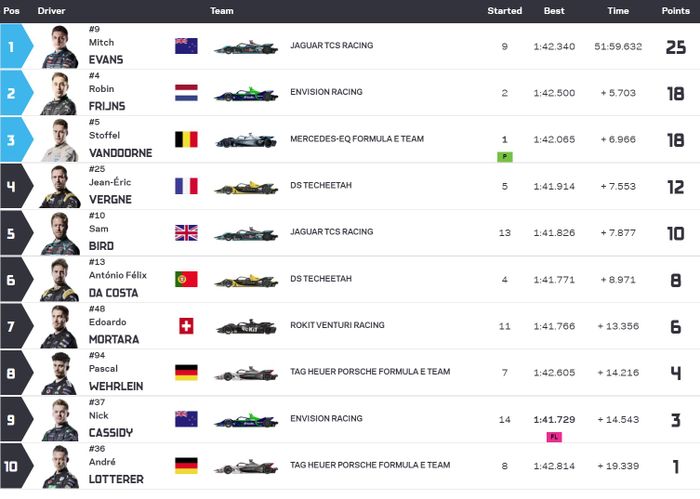Sort by the Best column header
This screenshot has height=499, width=700.
click(554, 11)
